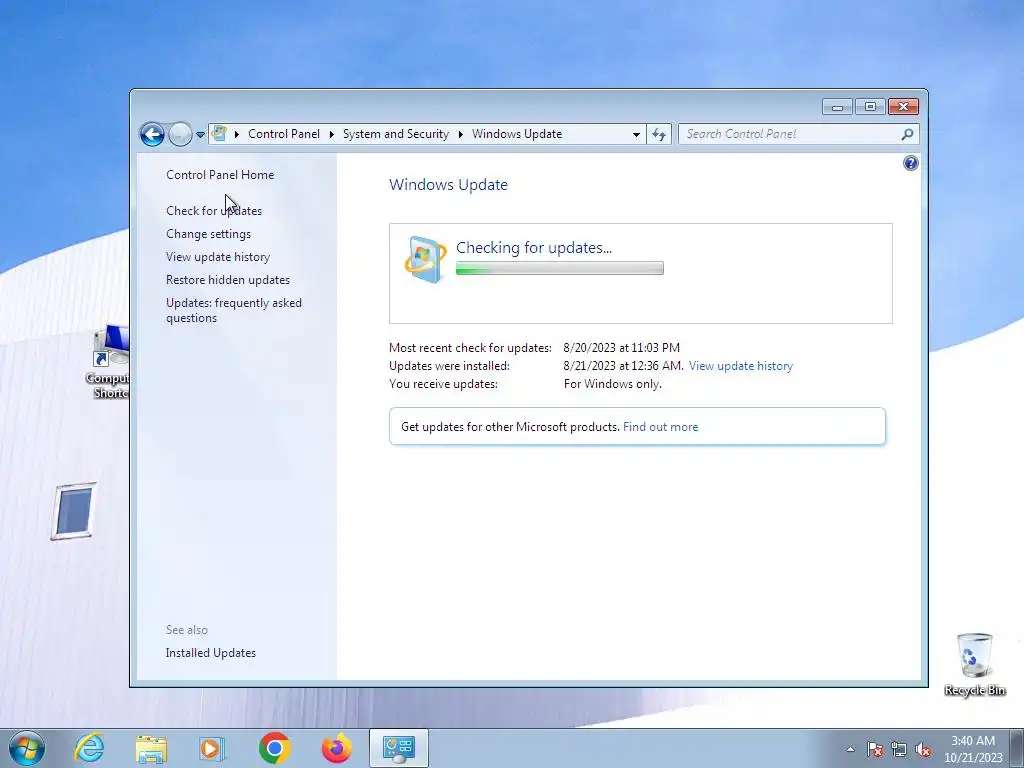Screen dimensions: 1024x768
Task: Select the Recycle Bin desktop icon
Action: pos(974,664)
